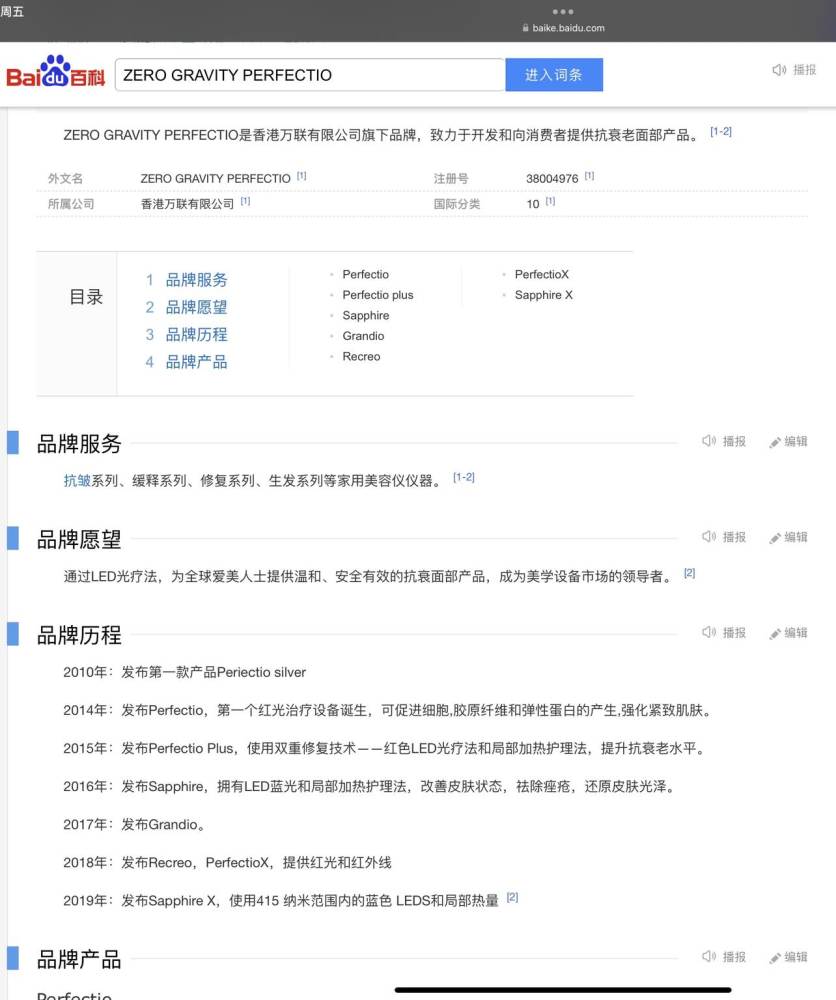Select PerfectioX in the contents list
Viewport: 836px width, 1000px height.
(x=541, y=274)
